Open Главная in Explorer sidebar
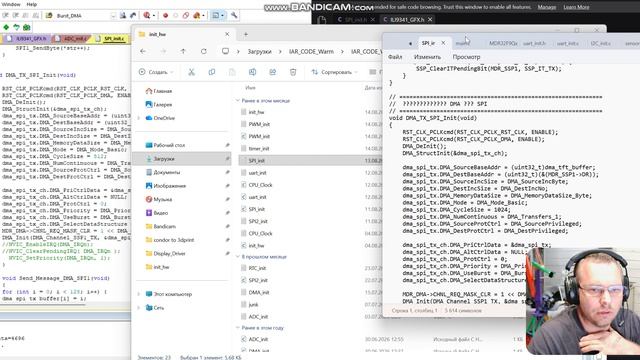 click(159, 91)
